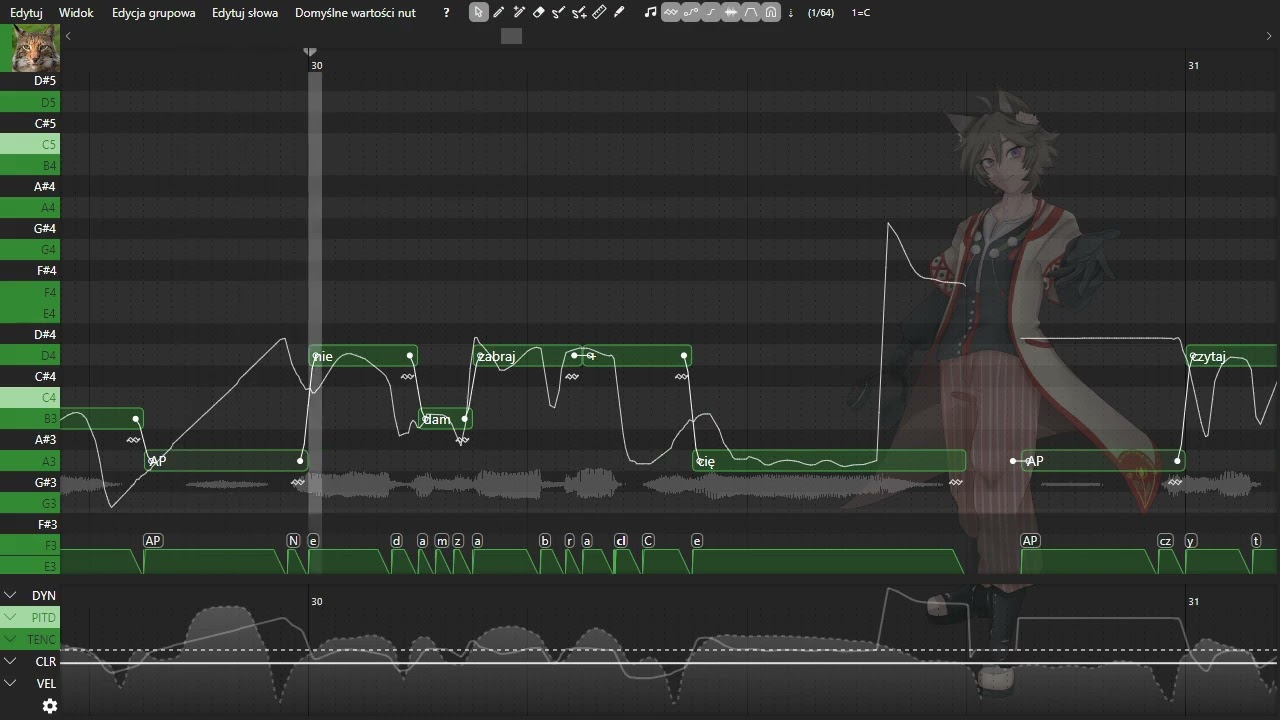Toggle phoneme envelope display button

(751, 12)
